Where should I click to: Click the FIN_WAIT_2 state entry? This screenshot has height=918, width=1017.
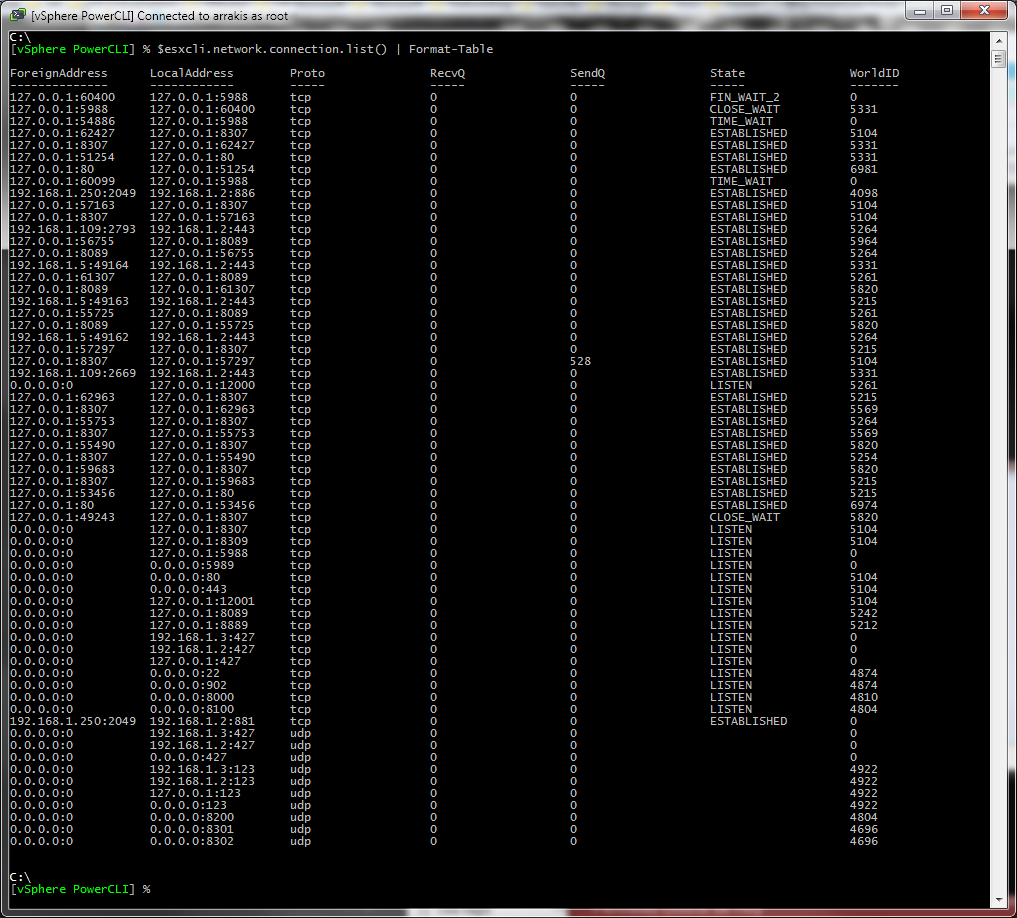[744, 97]
